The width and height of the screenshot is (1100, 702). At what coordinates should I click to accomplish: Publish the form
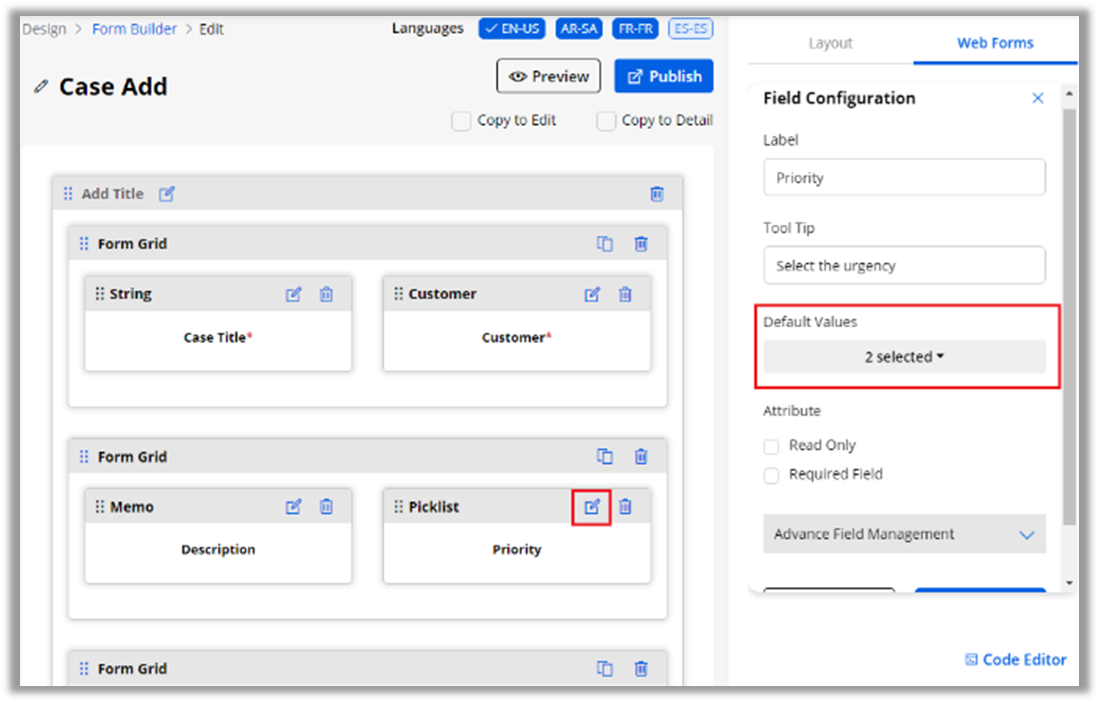point(664,76)
